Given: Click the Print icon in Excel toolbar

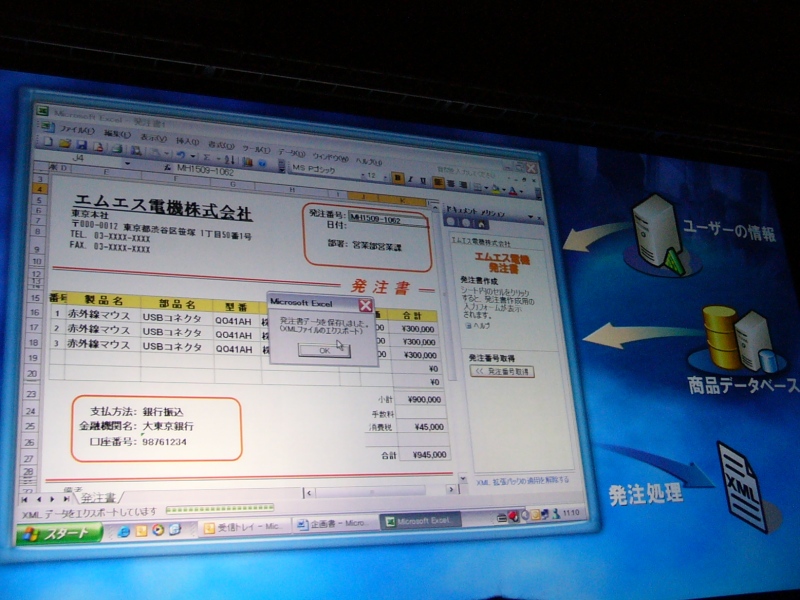Looking at the screenshot, I should click(117, 149).
